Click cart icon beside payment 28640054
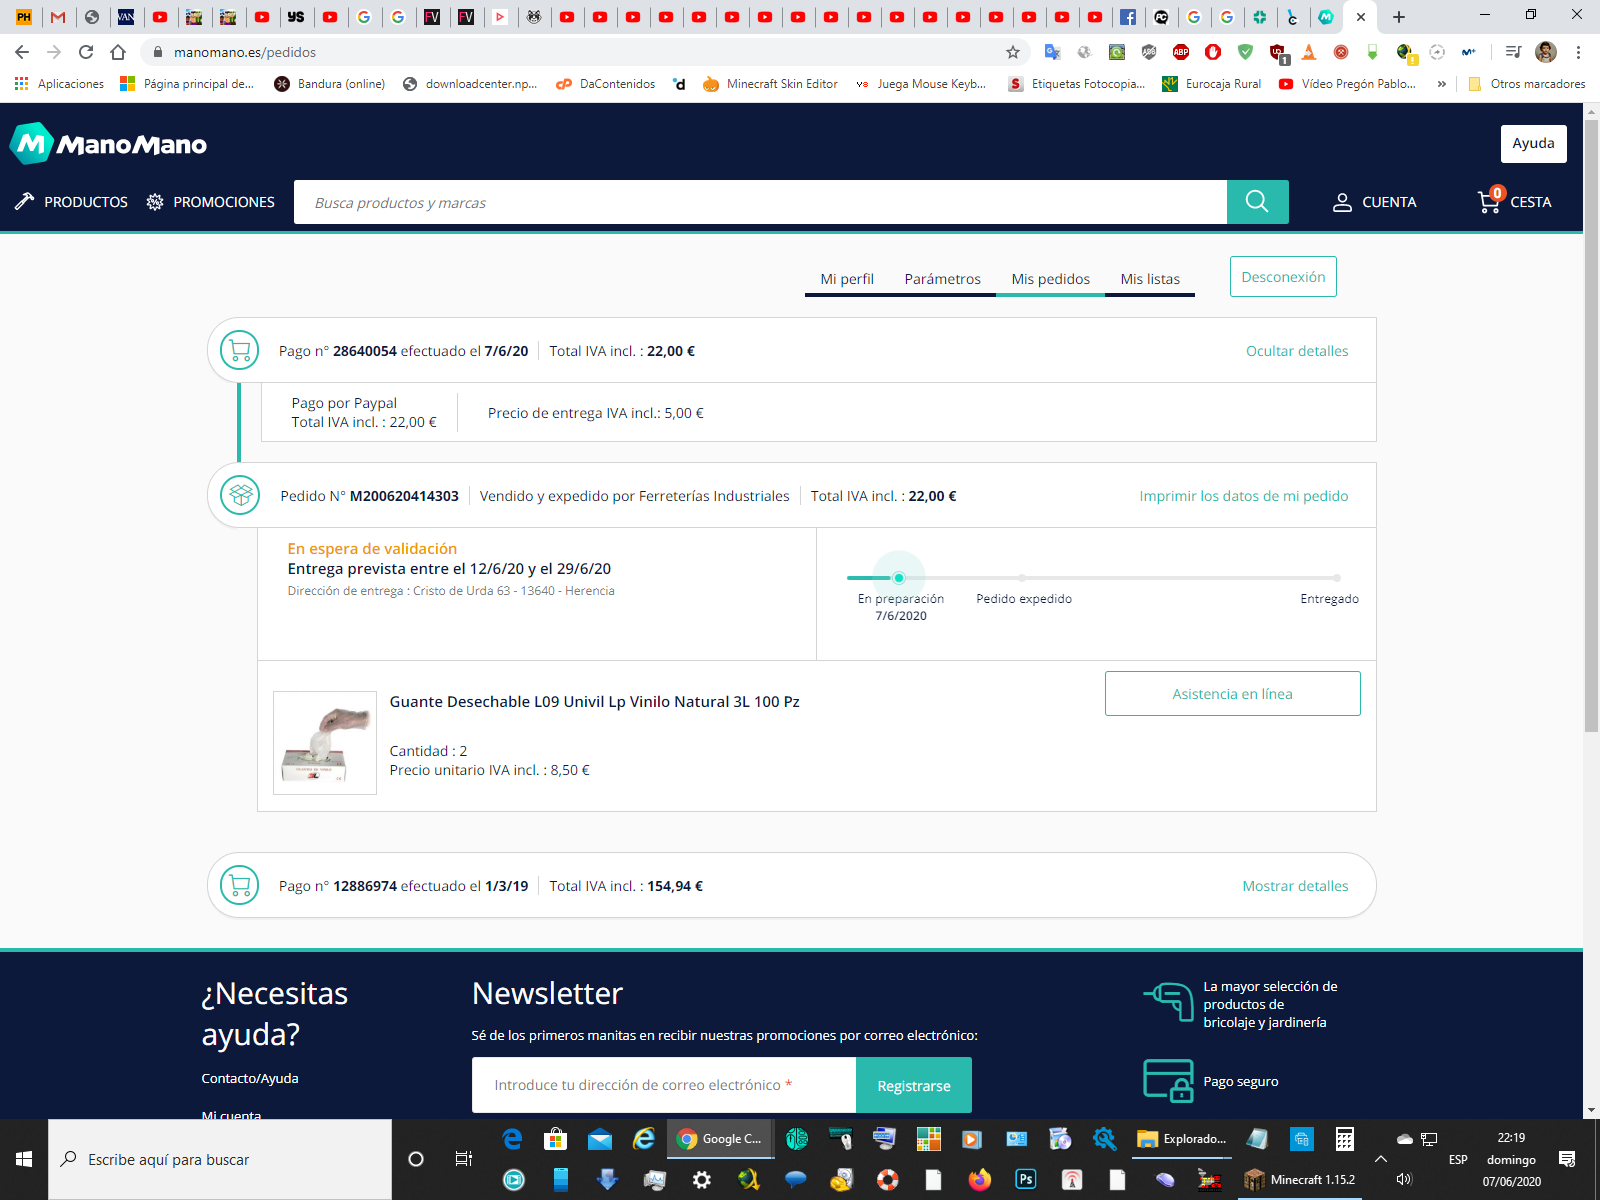The height and width of the screenshot is (1200, 1600). [x=240, y=350]
